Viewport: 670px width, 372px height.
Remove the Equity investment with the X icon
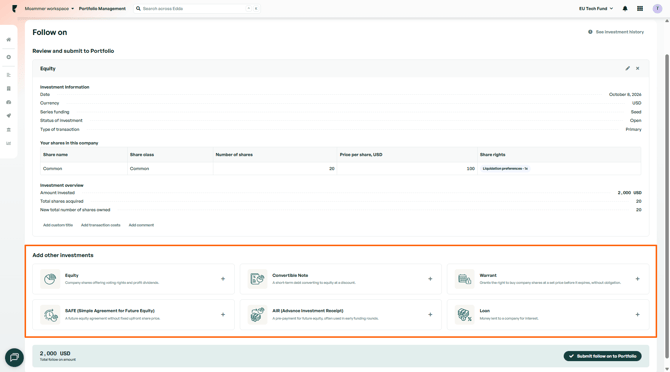(638, 68)
